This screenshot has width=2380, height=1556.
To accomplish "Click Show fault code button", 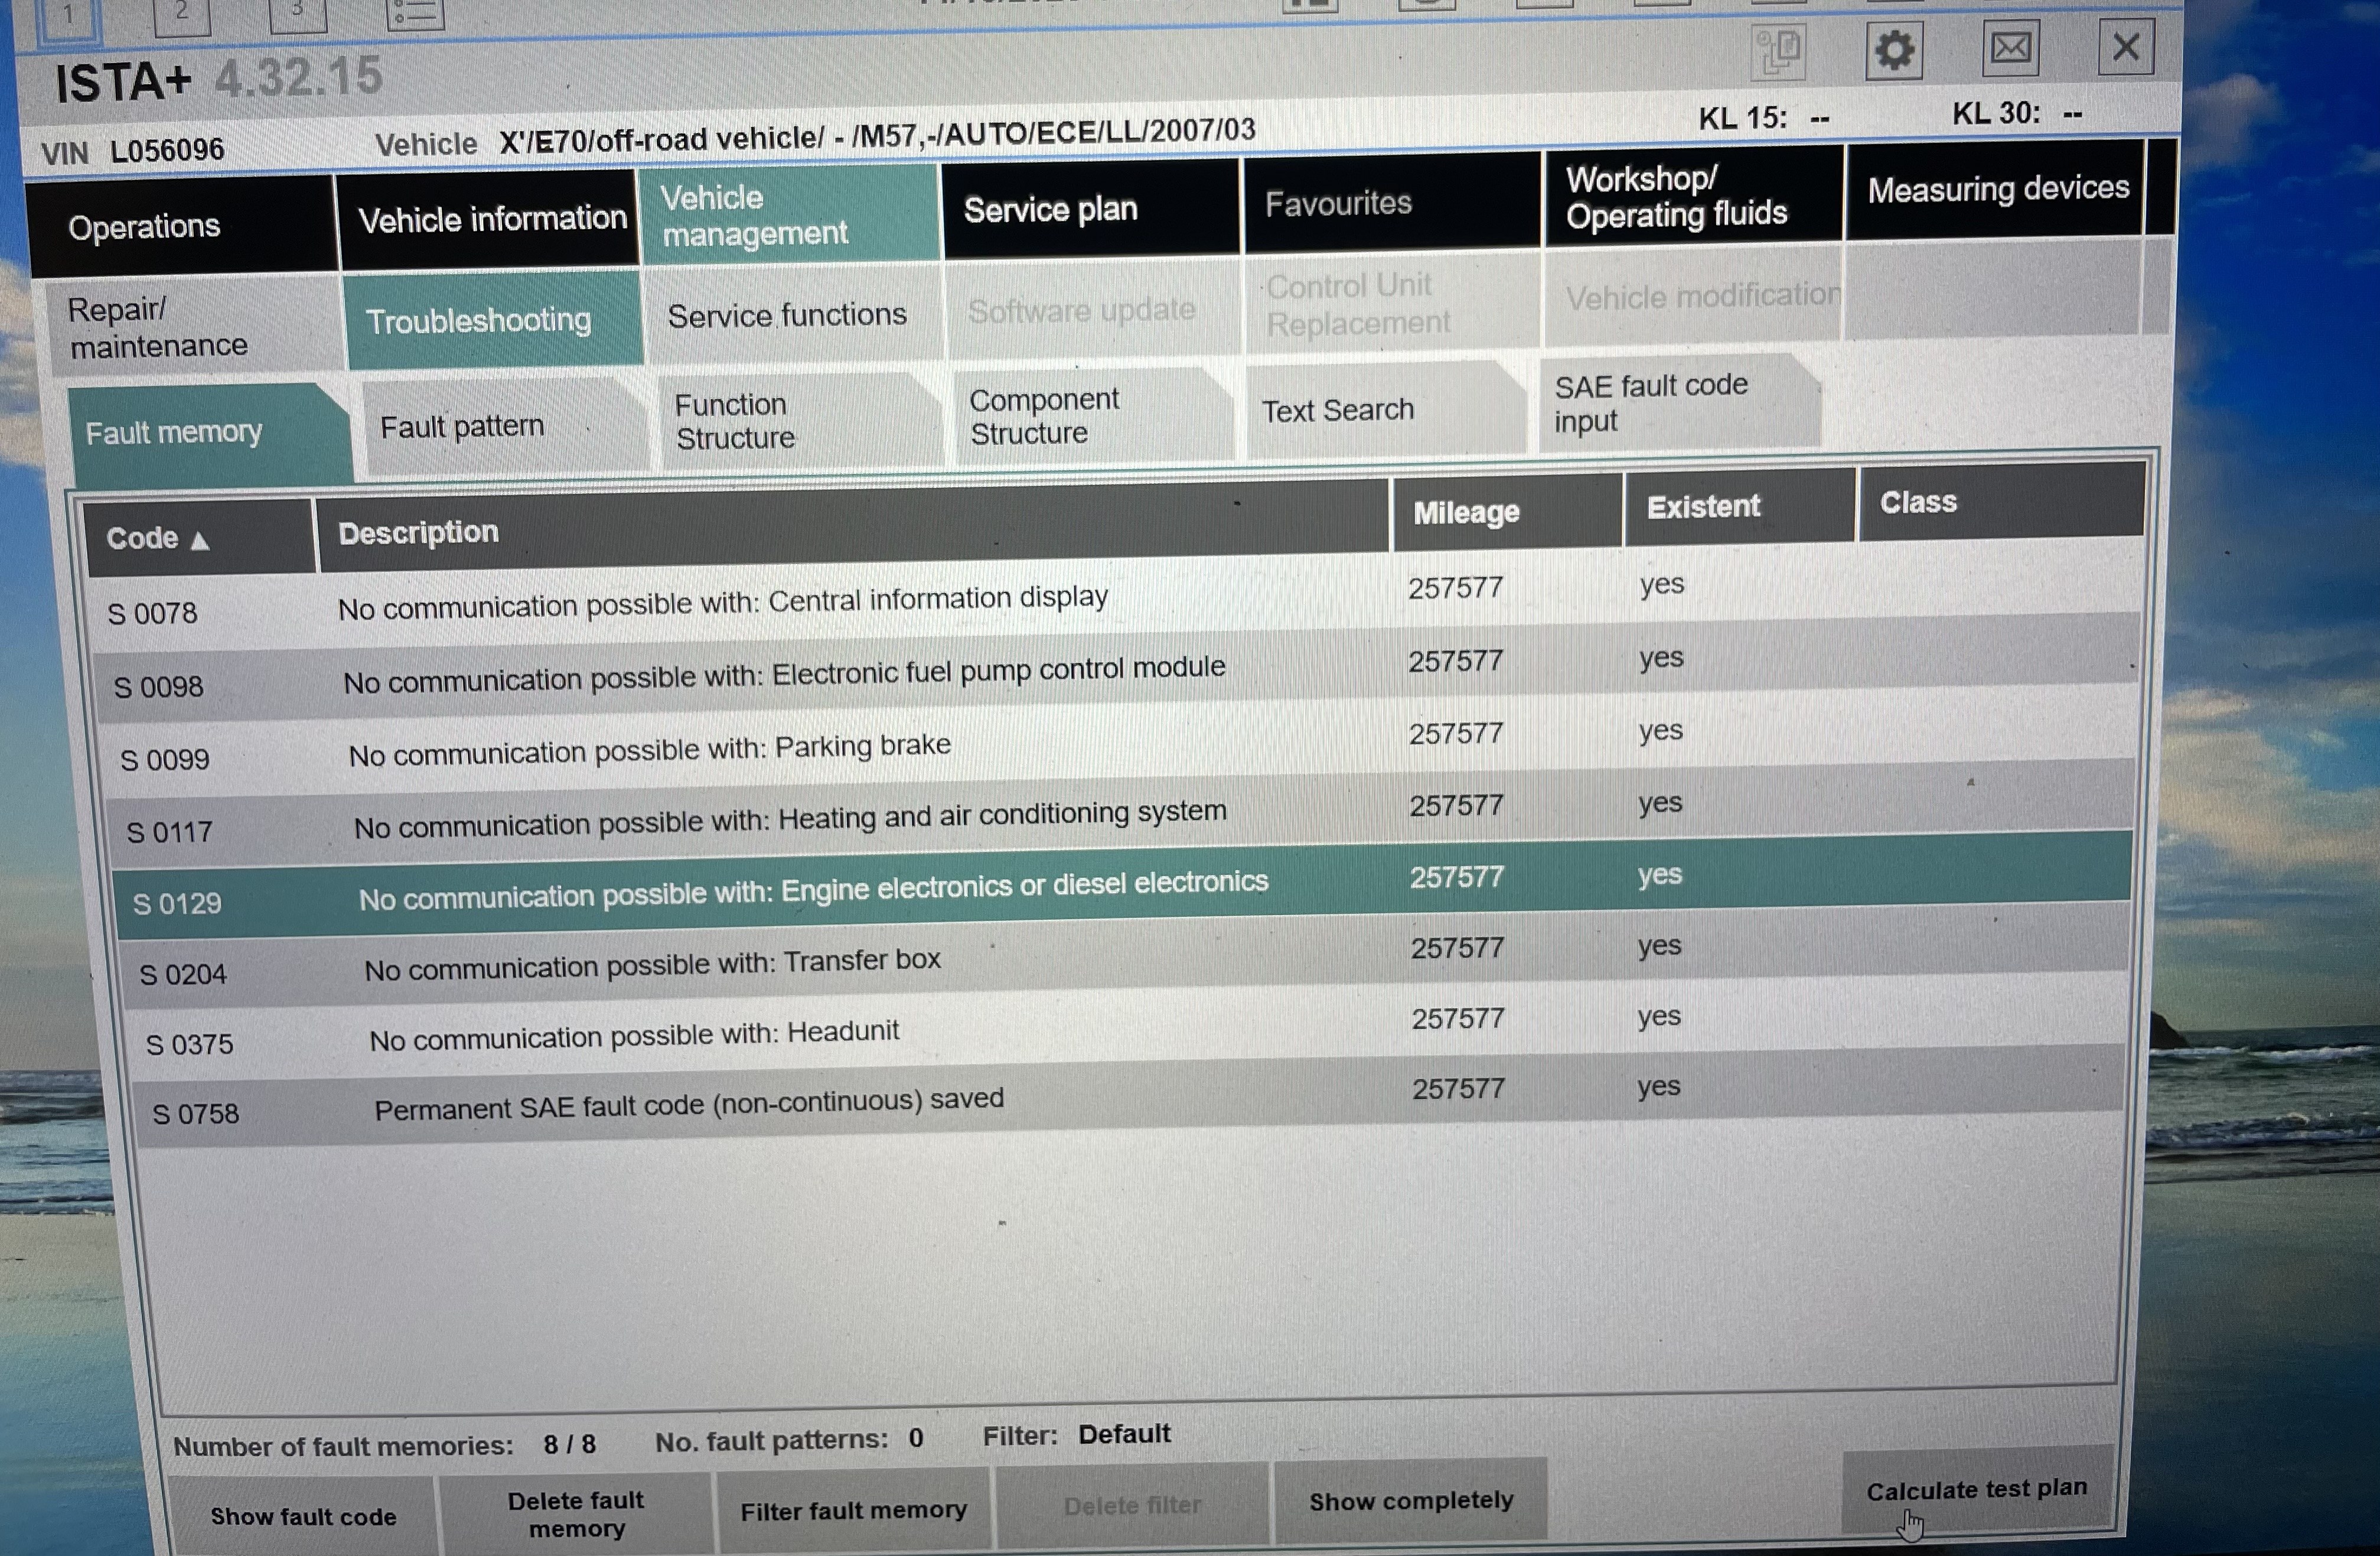I will pyautogui.click(x=303, y=1517).
